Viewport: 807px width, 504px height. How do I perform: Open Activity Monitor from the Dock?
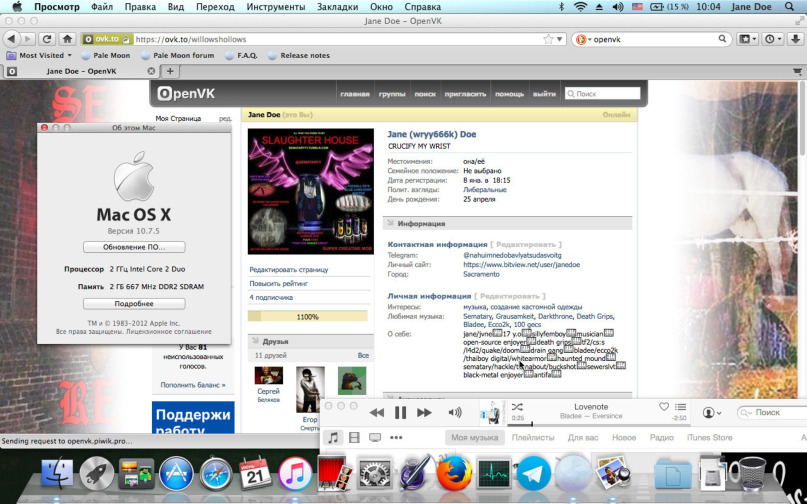494,473
